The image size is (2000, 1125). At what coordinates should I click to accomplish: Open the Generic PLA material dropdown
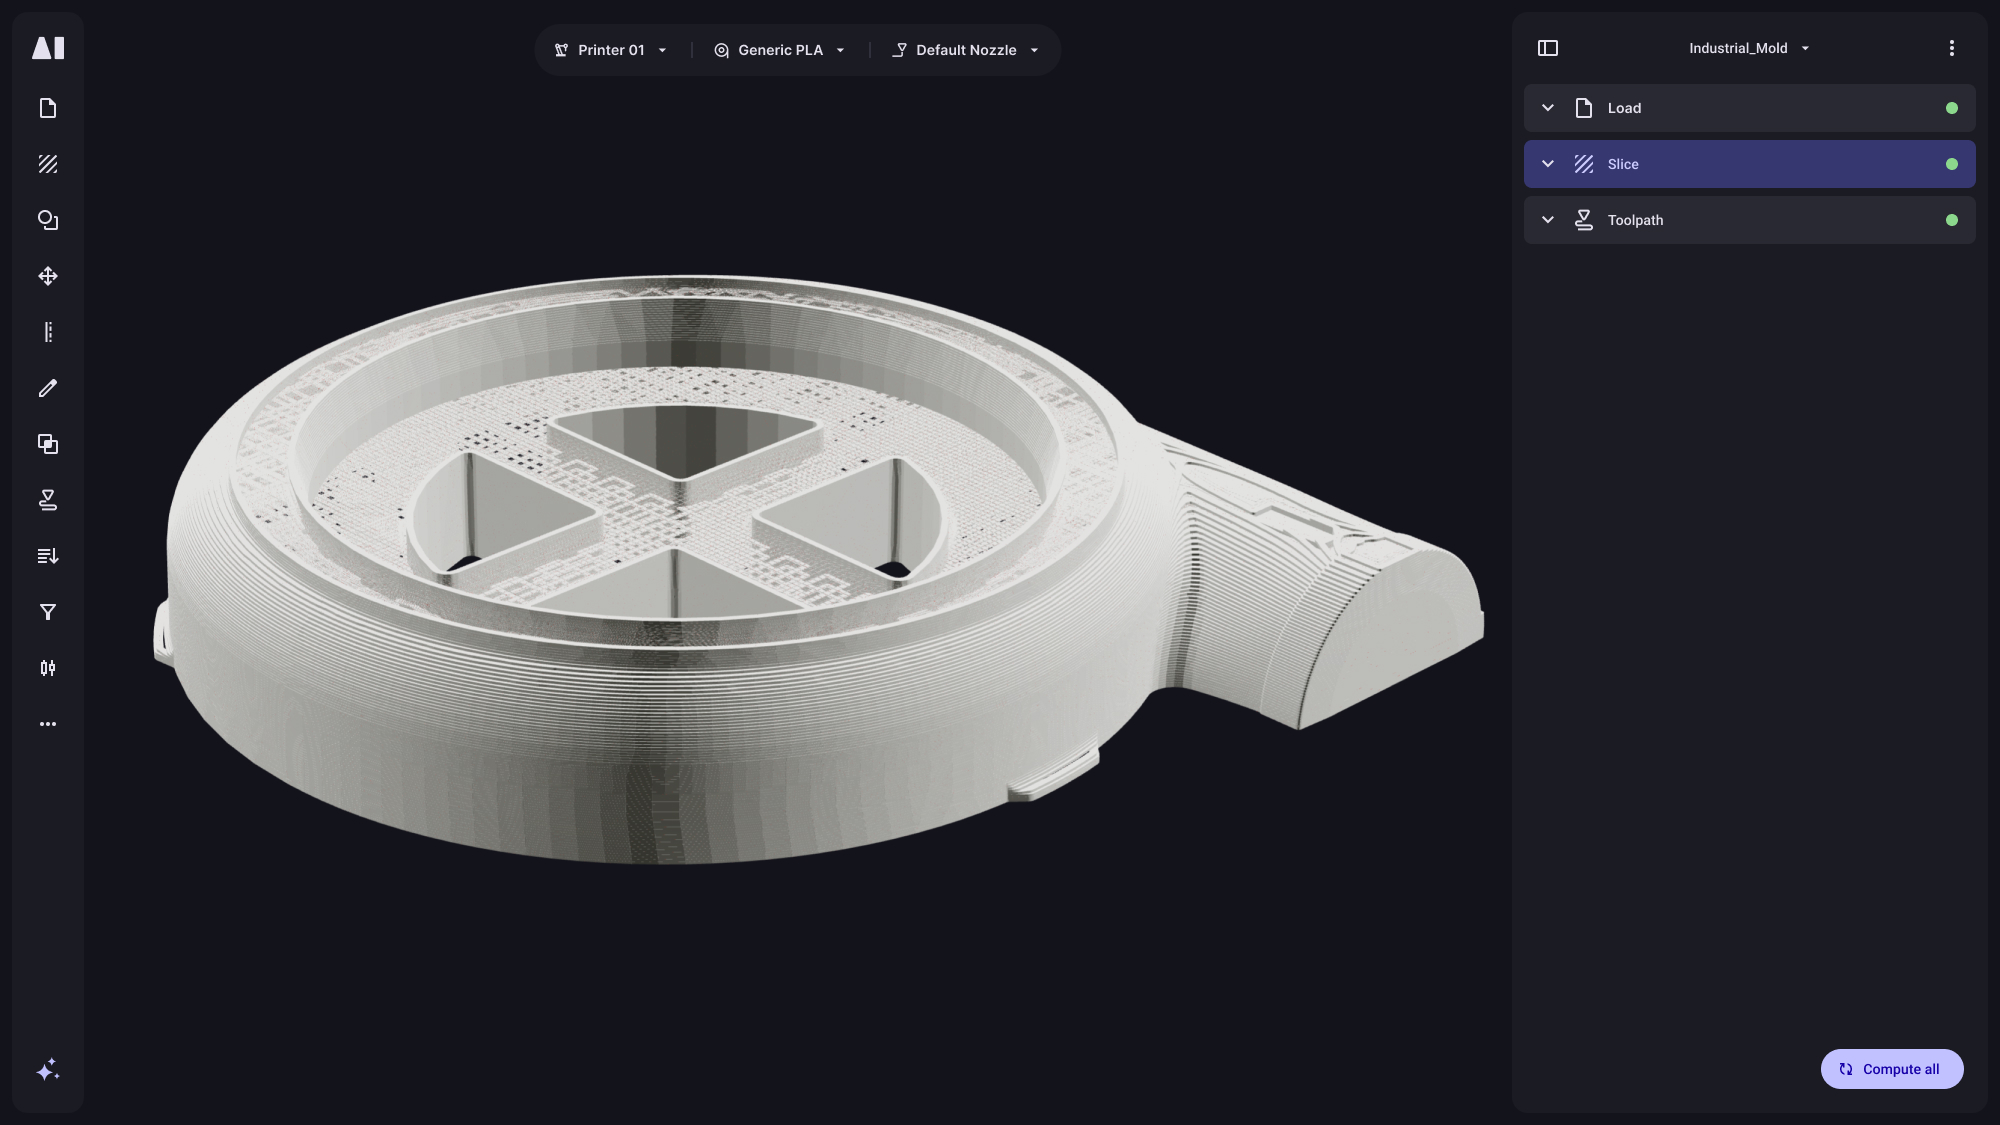click(x=780, y=50)
